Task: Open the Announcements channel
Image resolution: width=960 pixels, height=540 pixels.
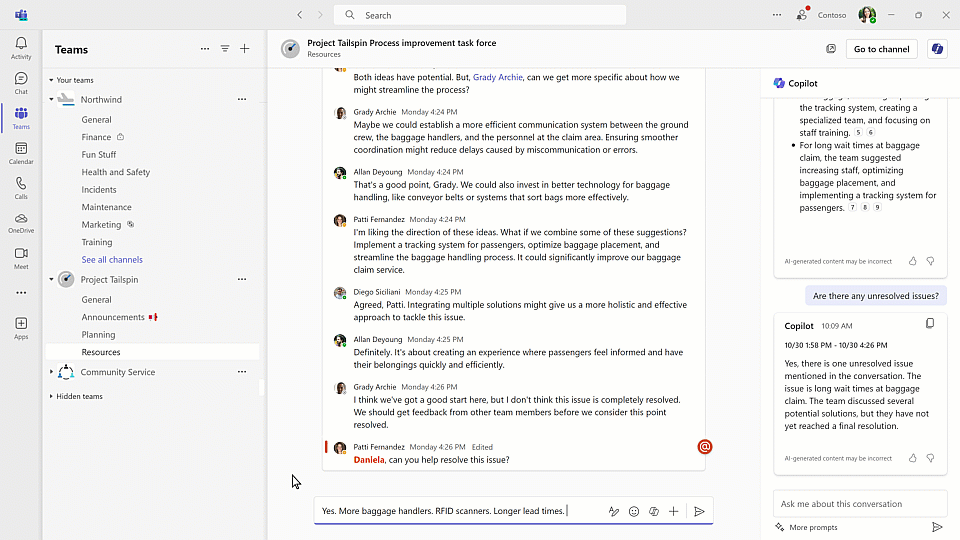Action: [x=113, y=317]
